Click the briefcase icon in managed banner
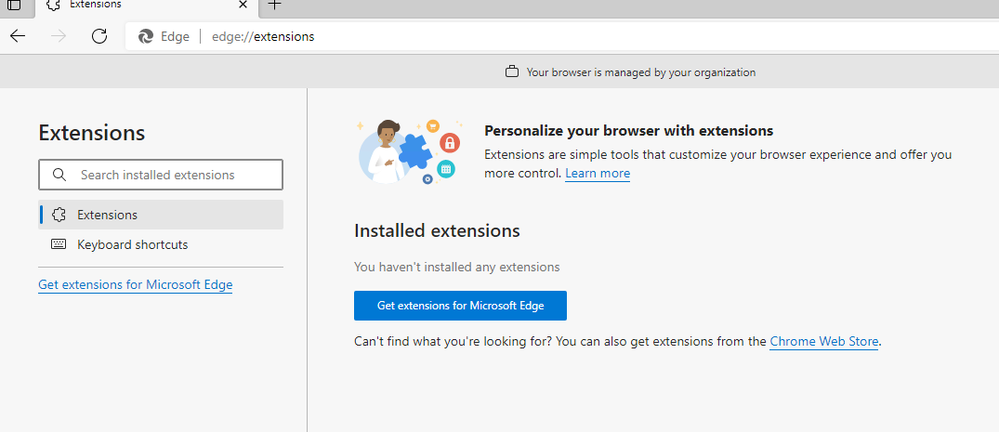This screenshot has width=999, height=432. click(512, 72)
